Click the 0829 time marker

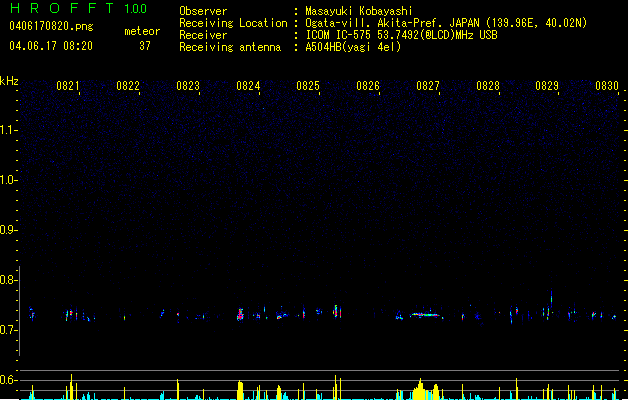[x=547, y=86]
